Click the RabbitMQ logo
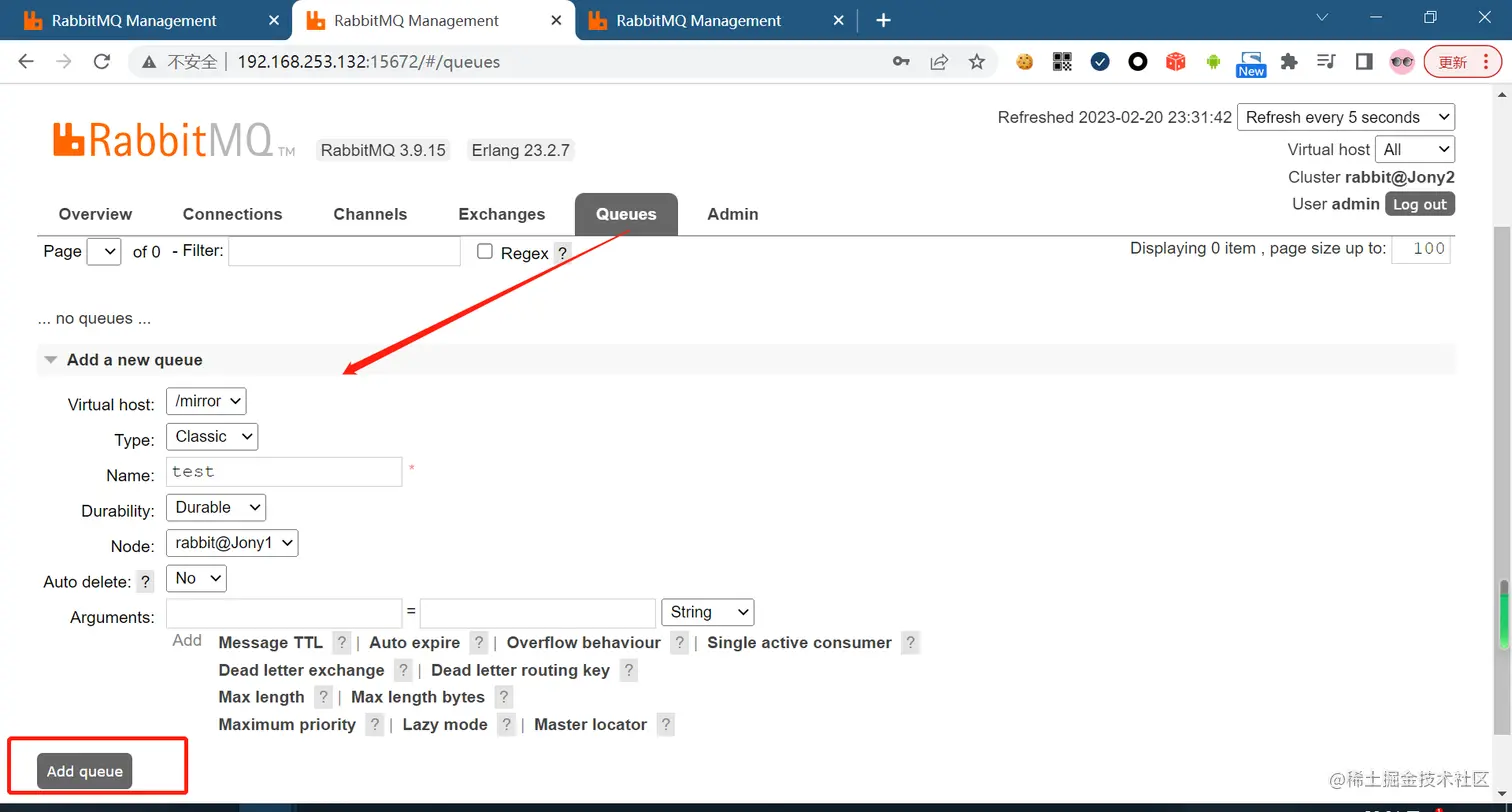 coord(174,139)
